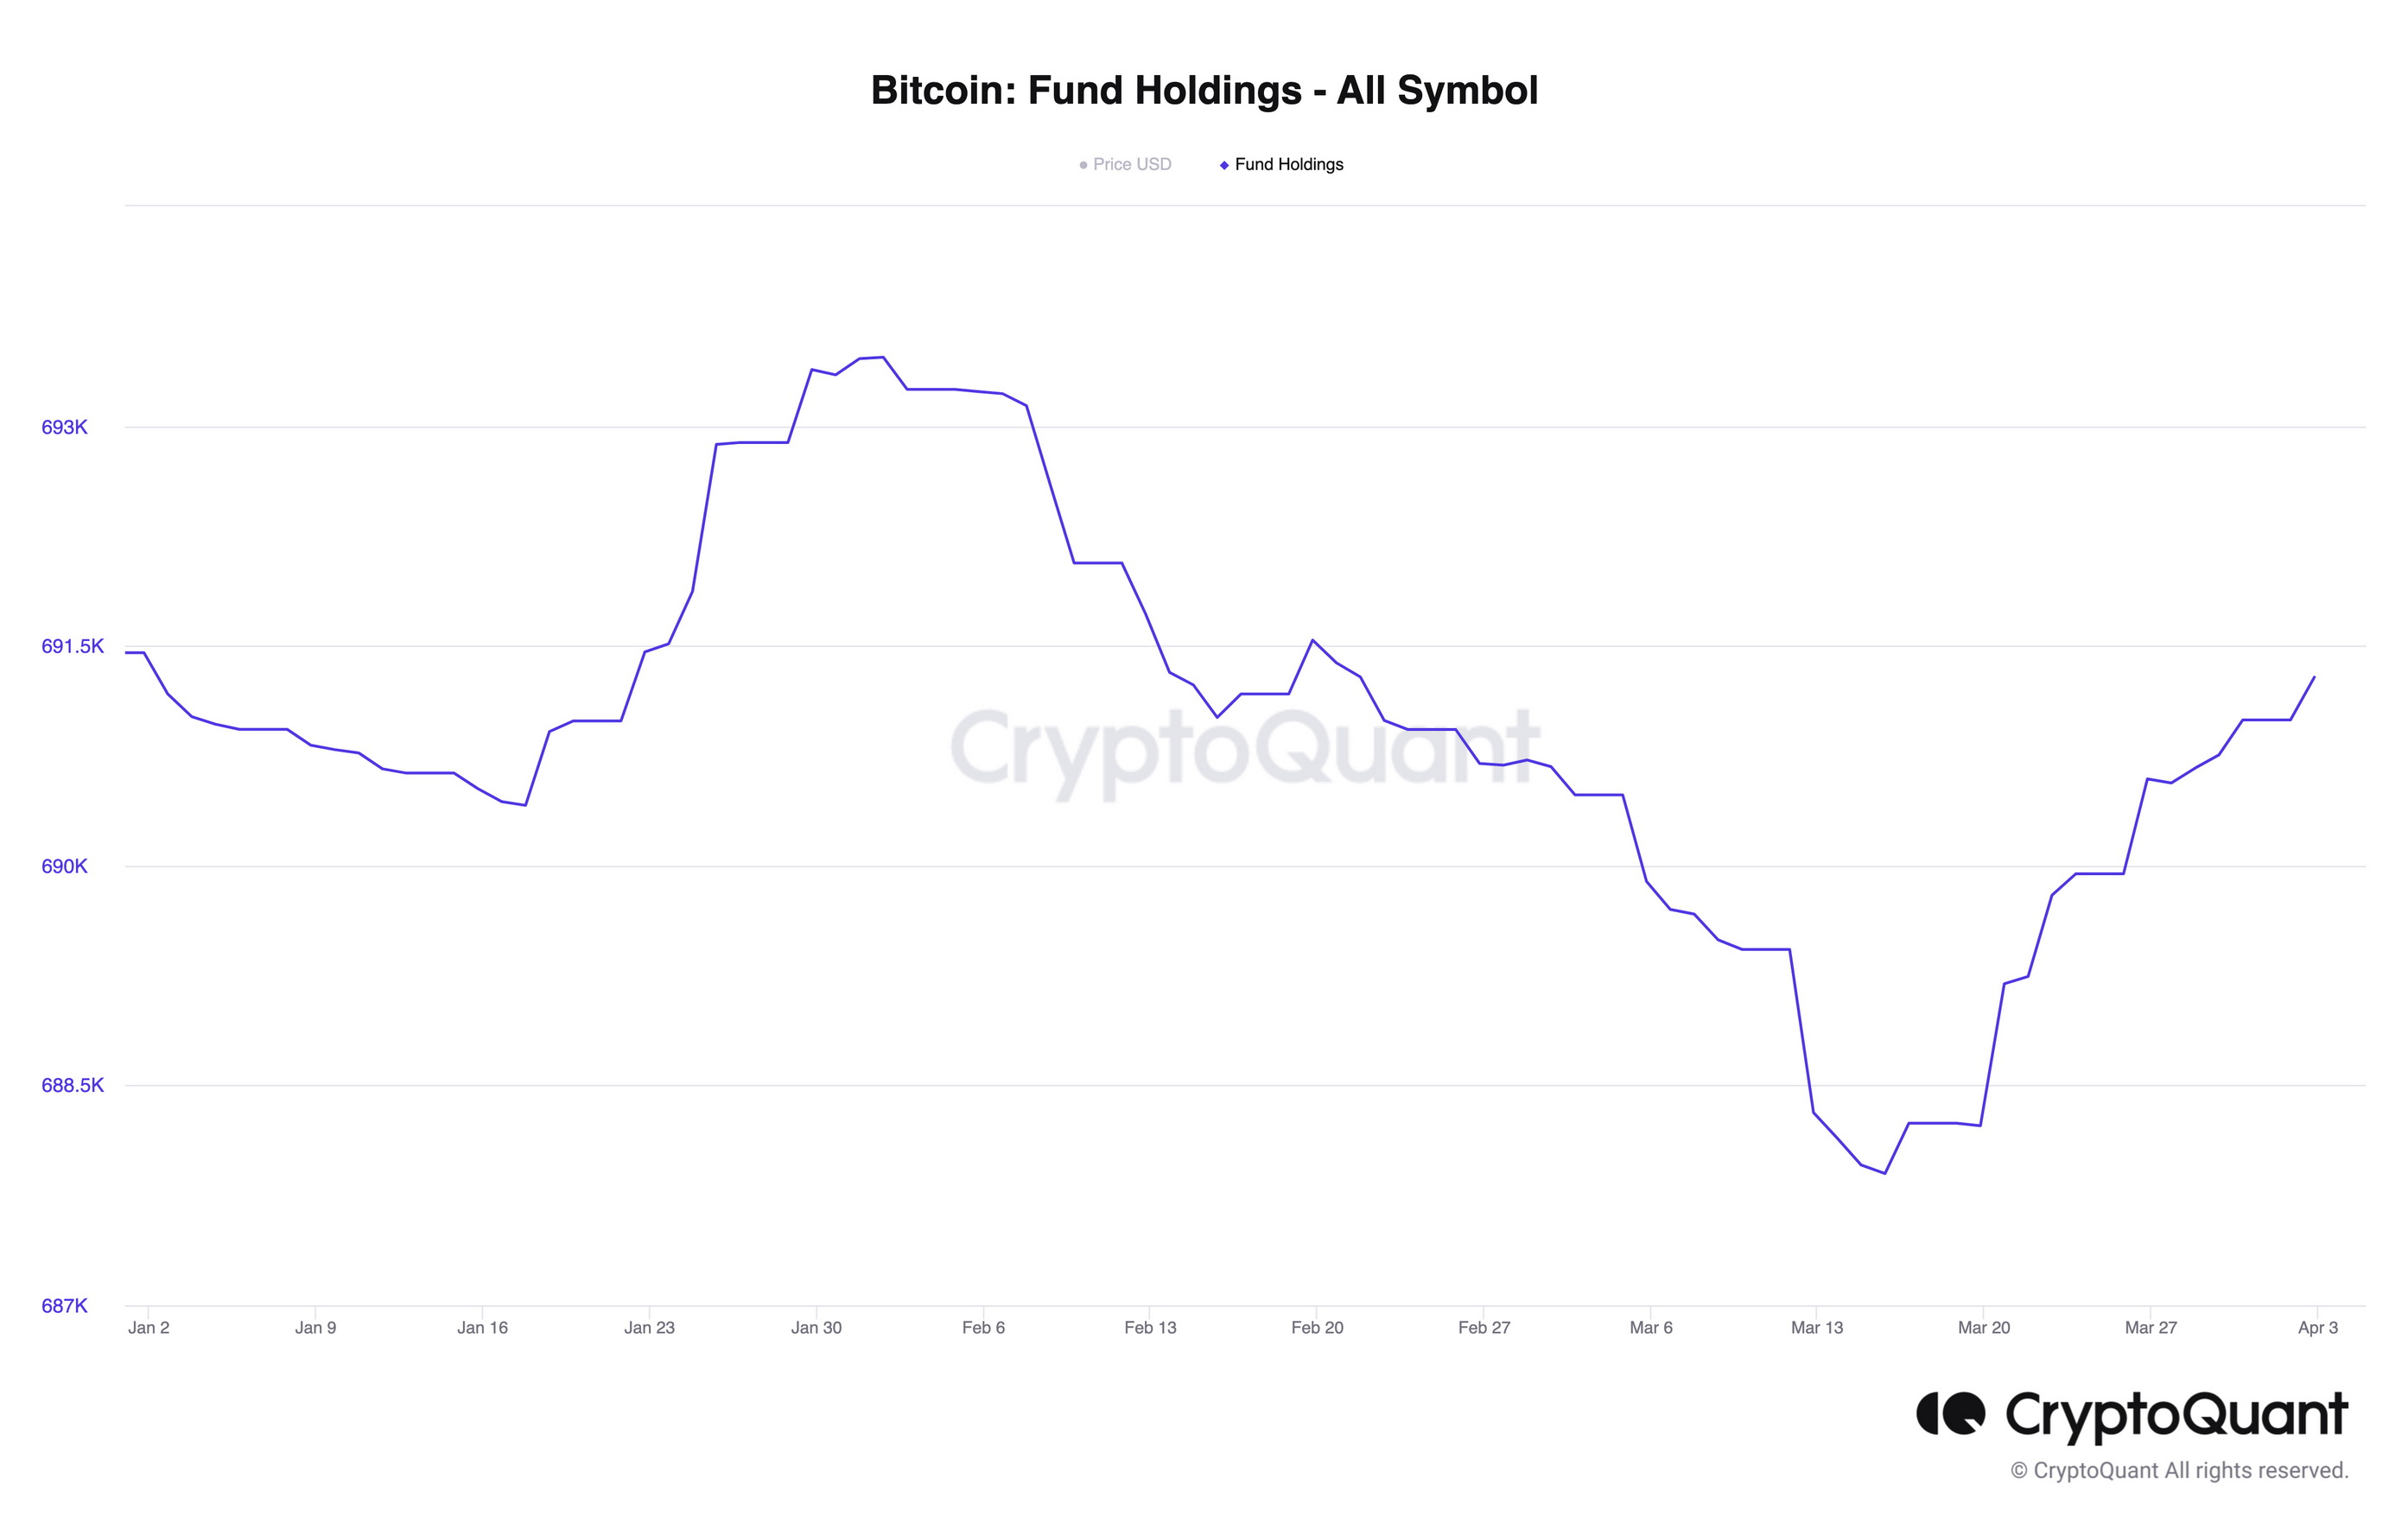This screenshot has height=1516, width=2408.
Task: Click the Feb 20 date tick
Action: tap(1317, 1327)
